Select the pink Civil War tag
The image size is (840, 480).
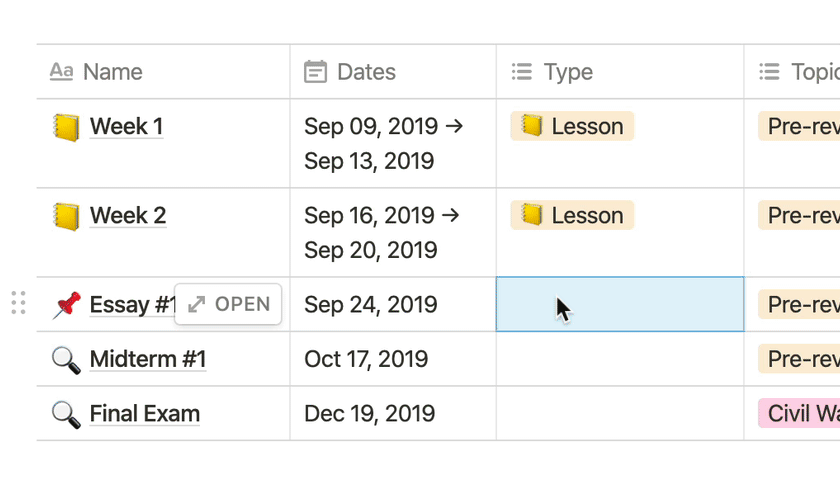pyautogui.click(x=800, y=414)
